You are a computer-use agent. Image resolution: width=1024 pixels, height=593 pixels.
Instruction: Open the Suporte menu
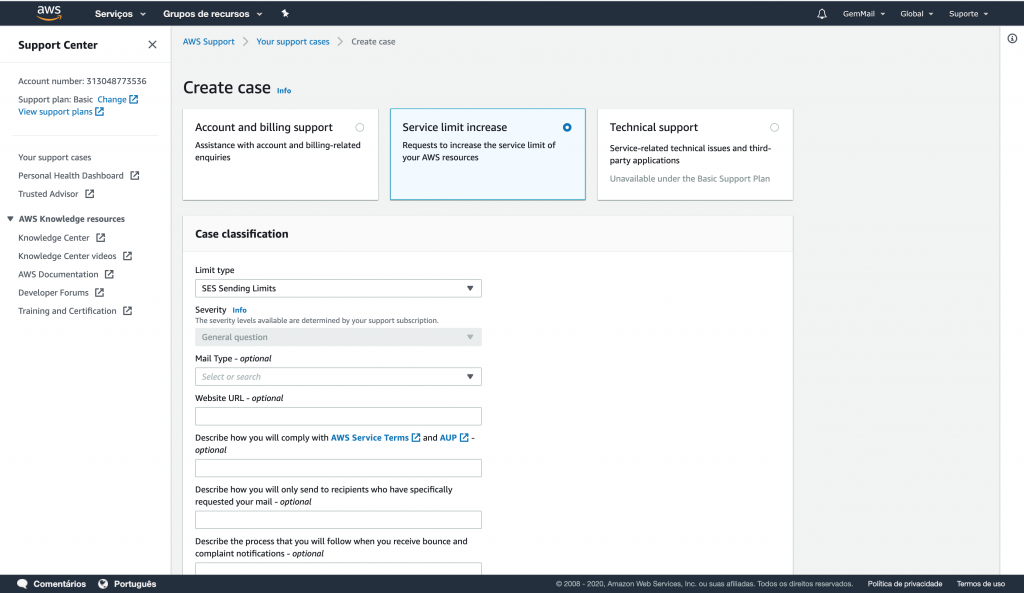click(x=968, y=14)
